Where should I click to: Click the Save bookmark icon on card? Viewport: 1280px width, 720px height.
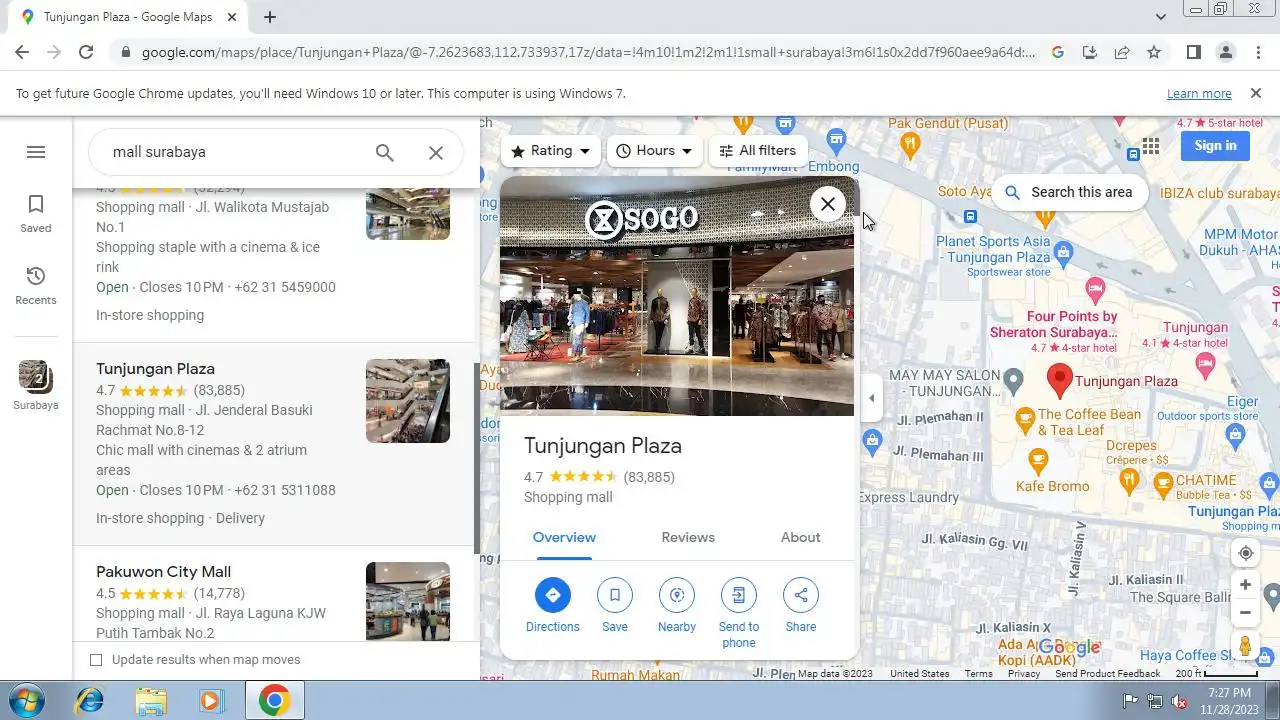click(x=615, y=595)
